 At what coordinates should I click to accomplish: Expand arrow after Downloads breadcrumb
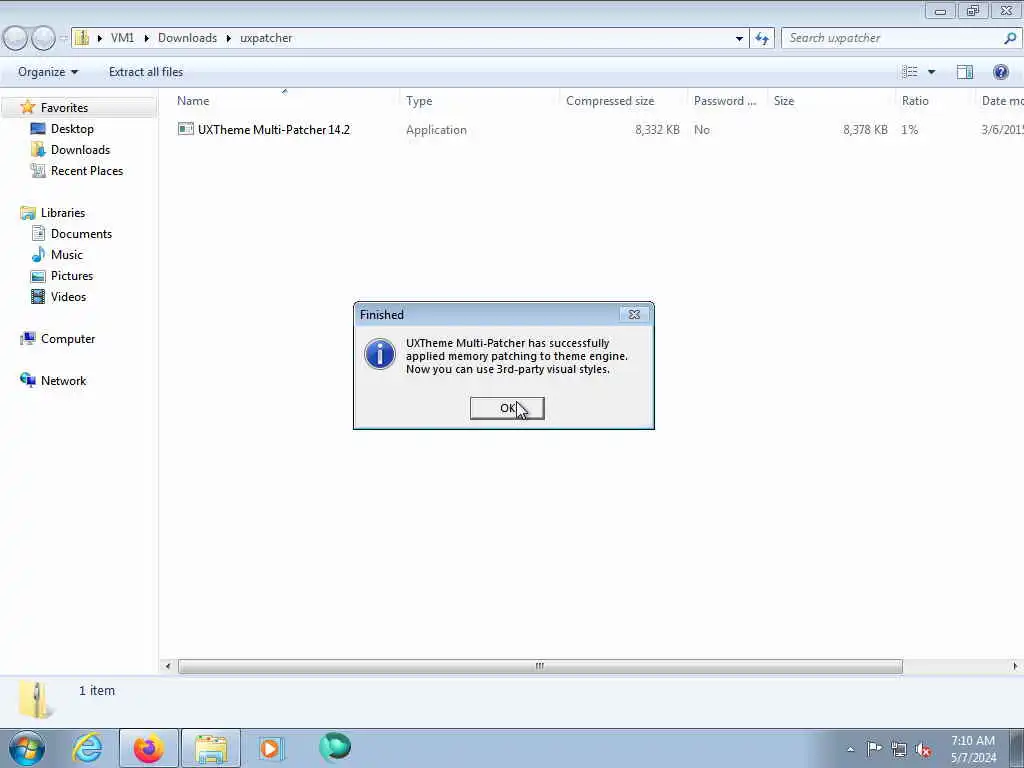pyautogui.click(x=229, y=38)
